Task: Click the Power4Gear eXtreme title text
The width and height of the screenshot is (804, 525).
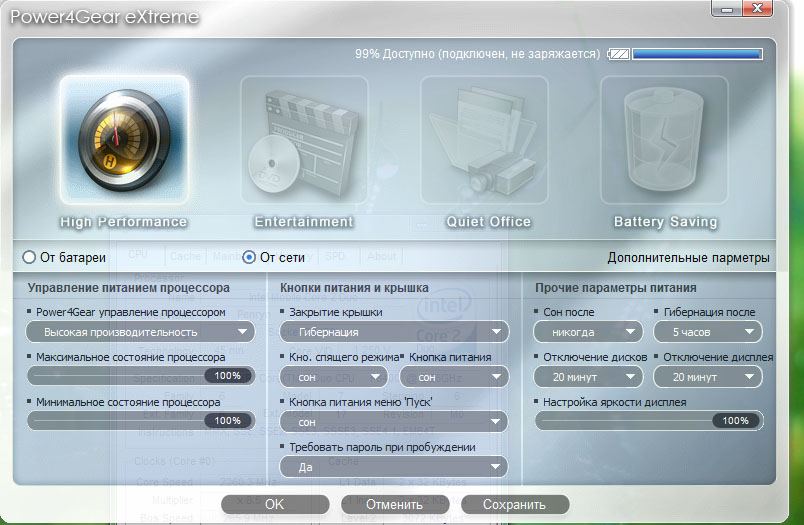Action: 105,17
